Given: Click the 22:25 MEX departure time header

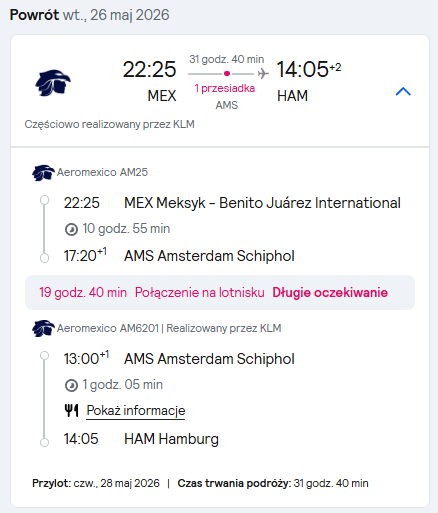Looking at the screenshot, I should pos(150,82).
